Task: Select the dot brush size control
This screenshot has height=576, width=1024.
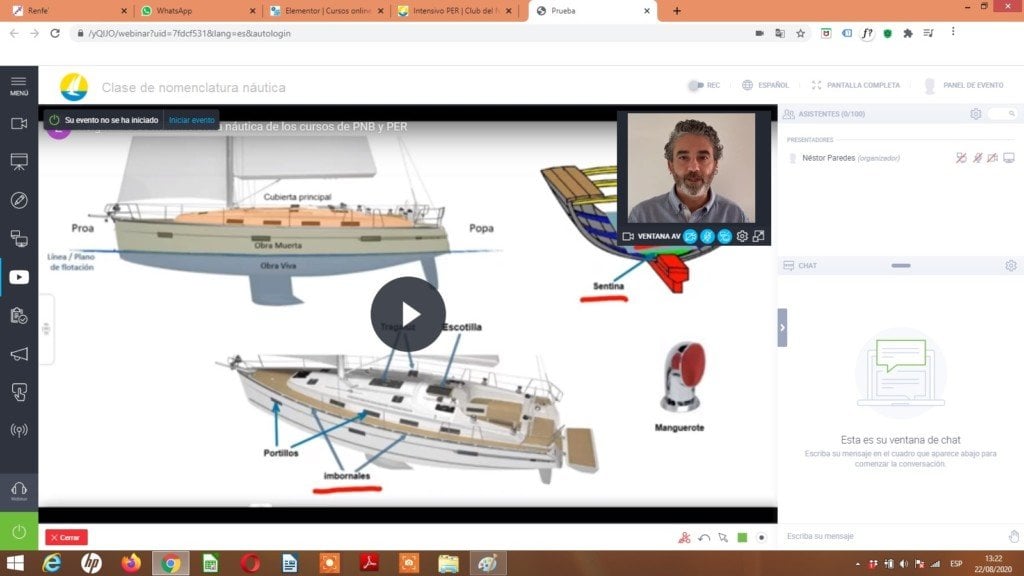Action: click(x=761, y=537)
